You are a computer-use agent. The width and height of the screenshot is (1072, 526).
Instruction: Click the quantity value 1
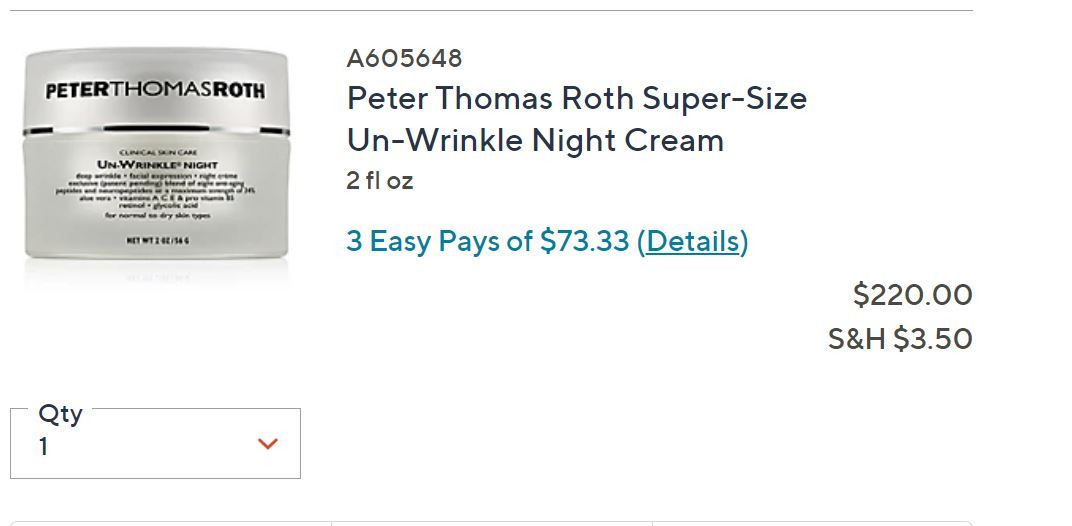point(44,447)
